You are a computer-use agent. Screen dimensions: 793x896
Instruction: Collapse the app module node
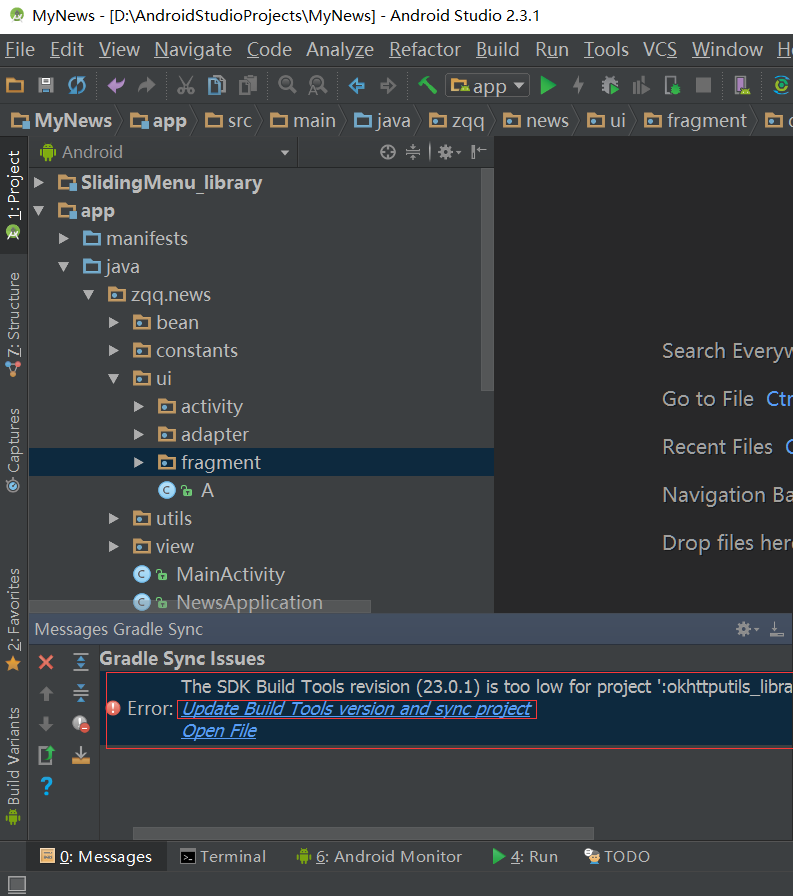click(39, 210)
